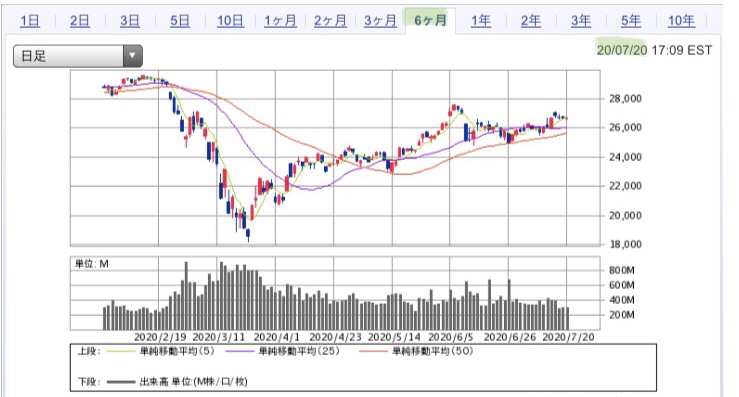Show the 1ヶ月 chart period

pyautogui.click(x=280, y=21)
